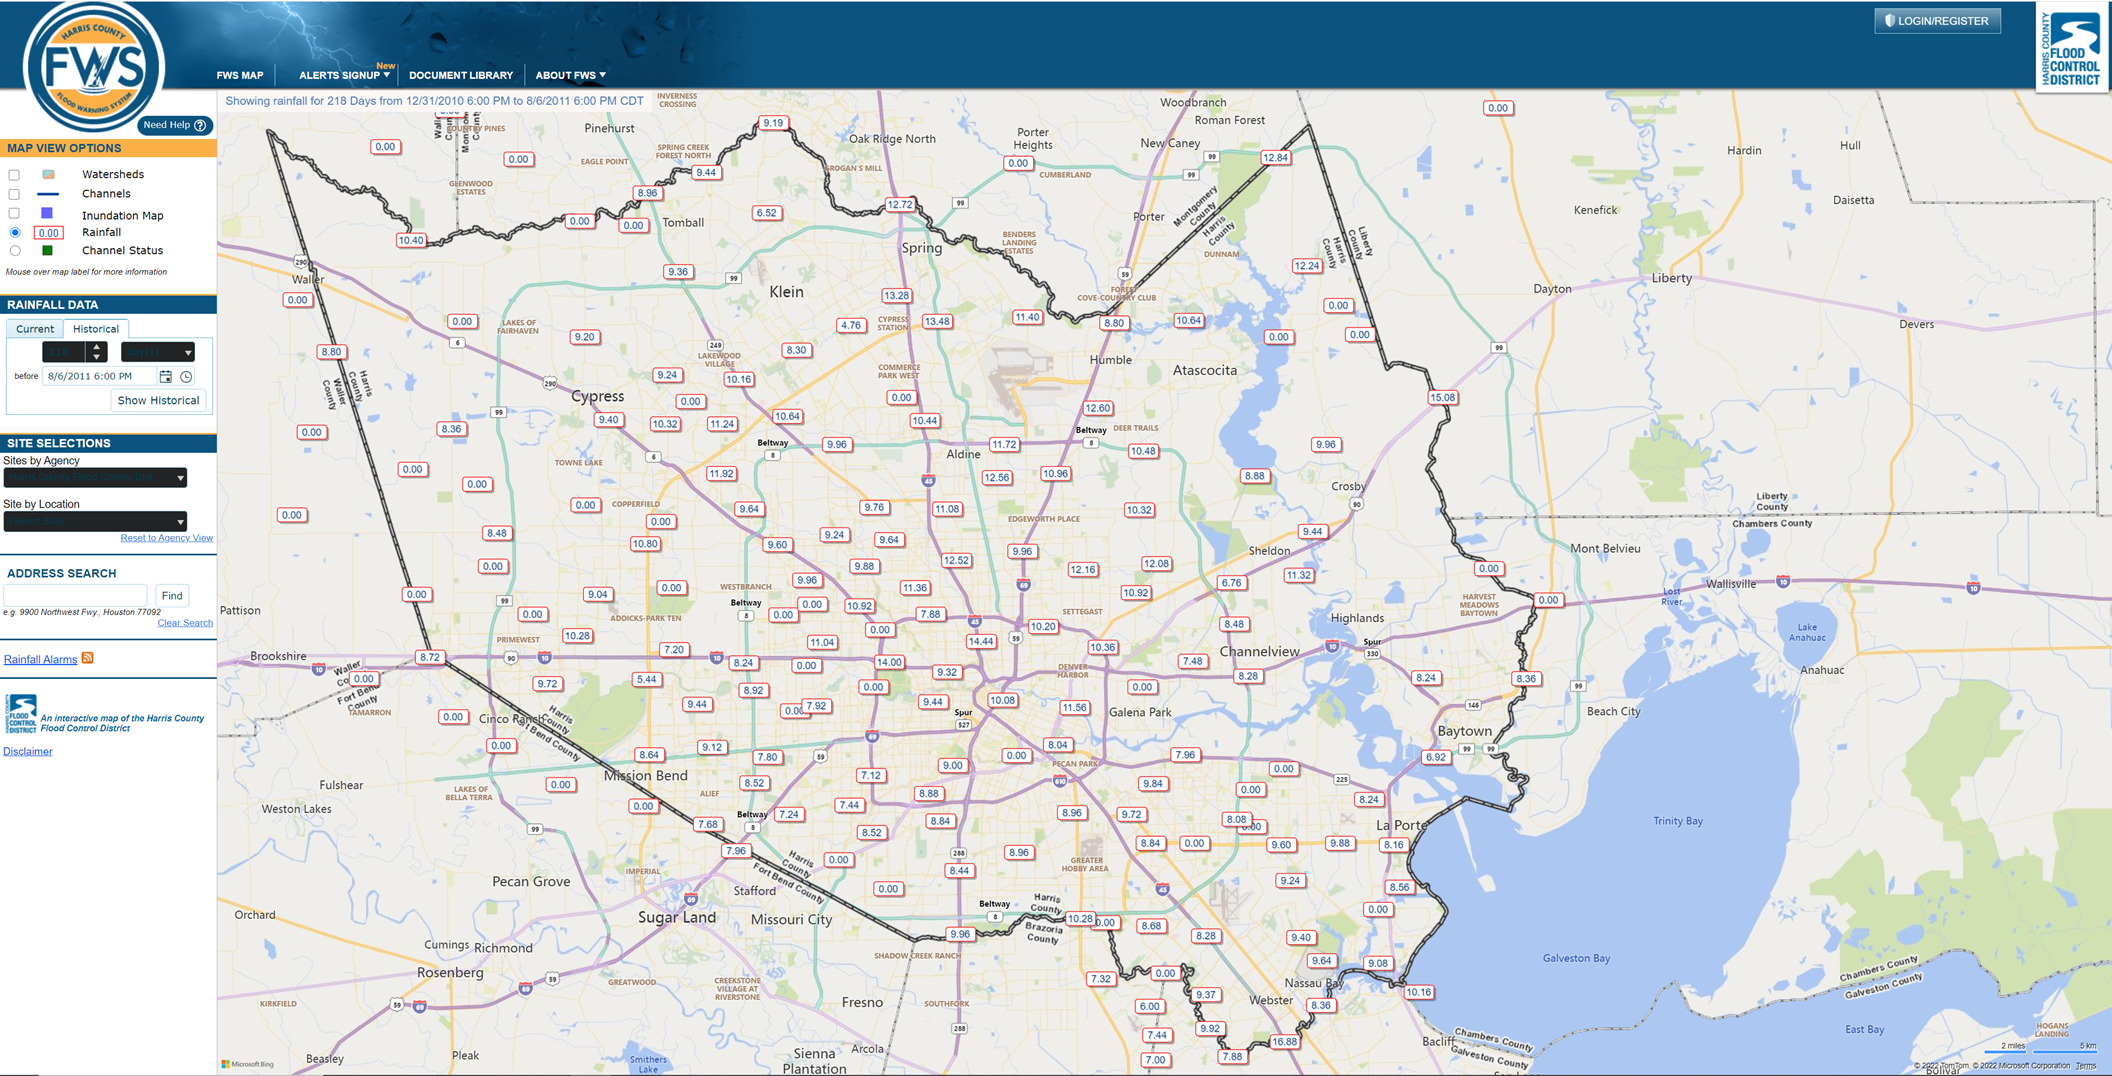Click the green Channel Status legend square
Image resolution: width=2112 pixels, height=1076 pixels.
(47, 251)
